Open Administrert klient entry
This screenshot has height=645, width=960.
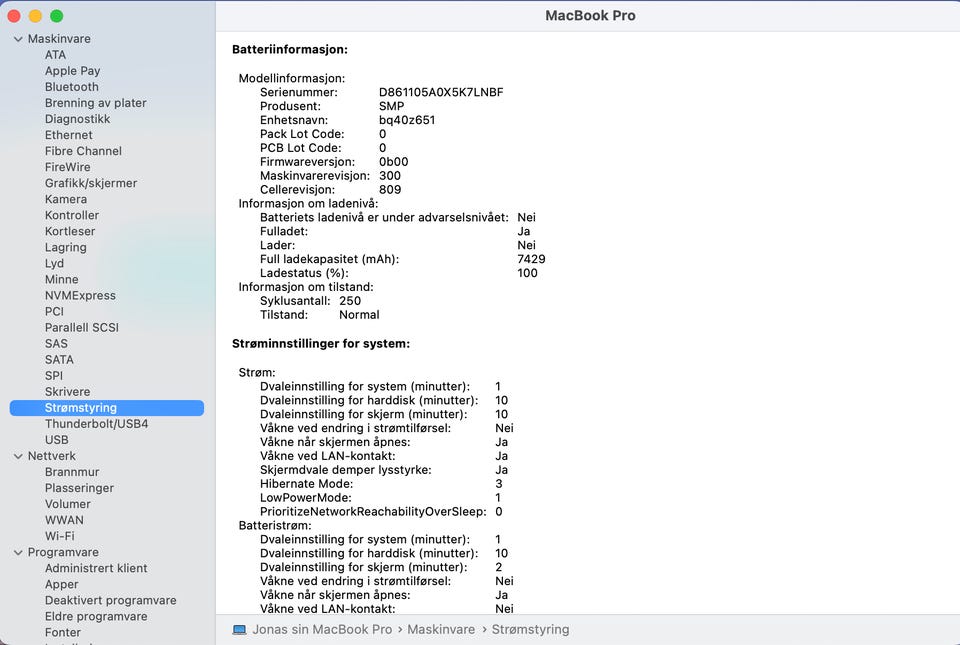click(x=96, y=568)
